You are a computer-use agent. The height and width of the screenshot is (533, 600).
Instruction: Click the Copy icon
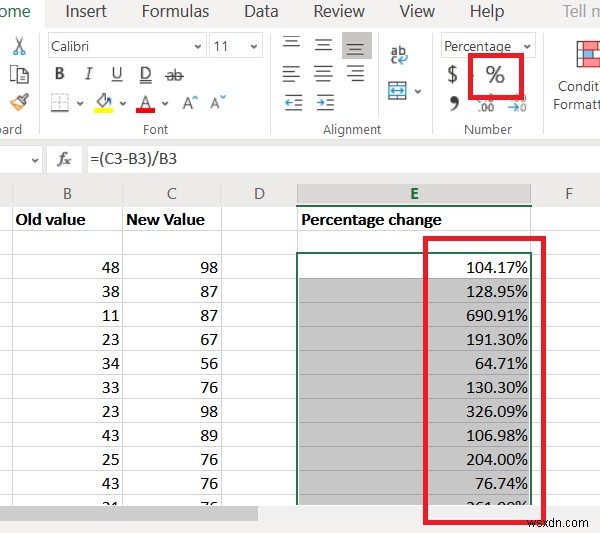[19, 74]
